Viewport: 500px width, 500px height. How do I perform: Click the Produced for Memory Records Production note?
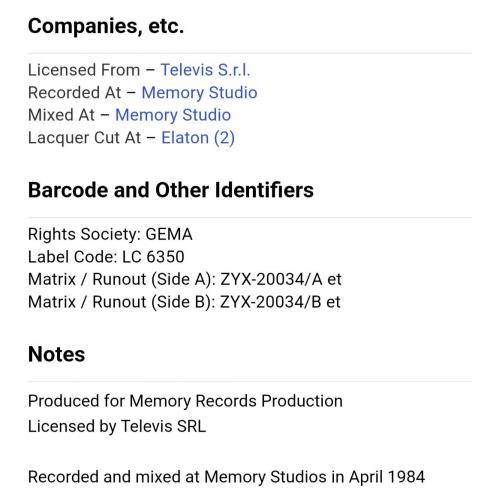pyautogui.click(x=185, y=401)
